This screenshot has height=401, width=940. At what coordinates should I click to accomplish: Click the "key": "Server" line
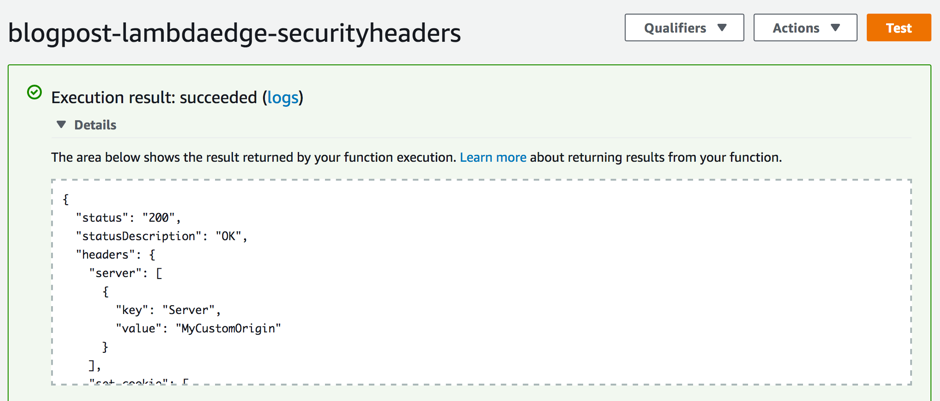[168, 310]
